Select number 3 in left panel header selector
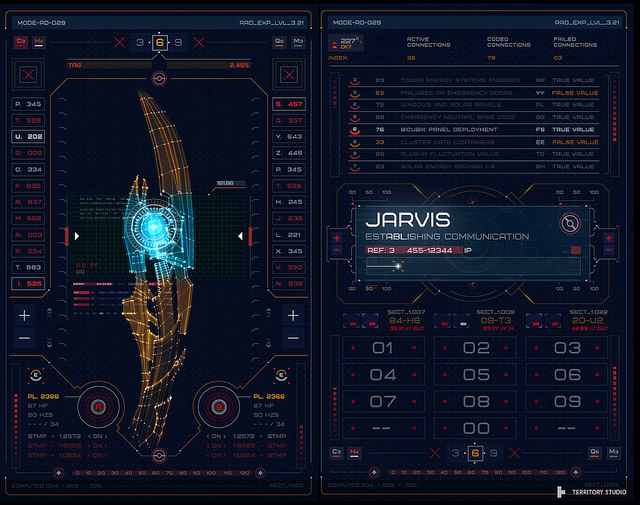640x505 pixels. pyautogui.click(x=140, y=42)
